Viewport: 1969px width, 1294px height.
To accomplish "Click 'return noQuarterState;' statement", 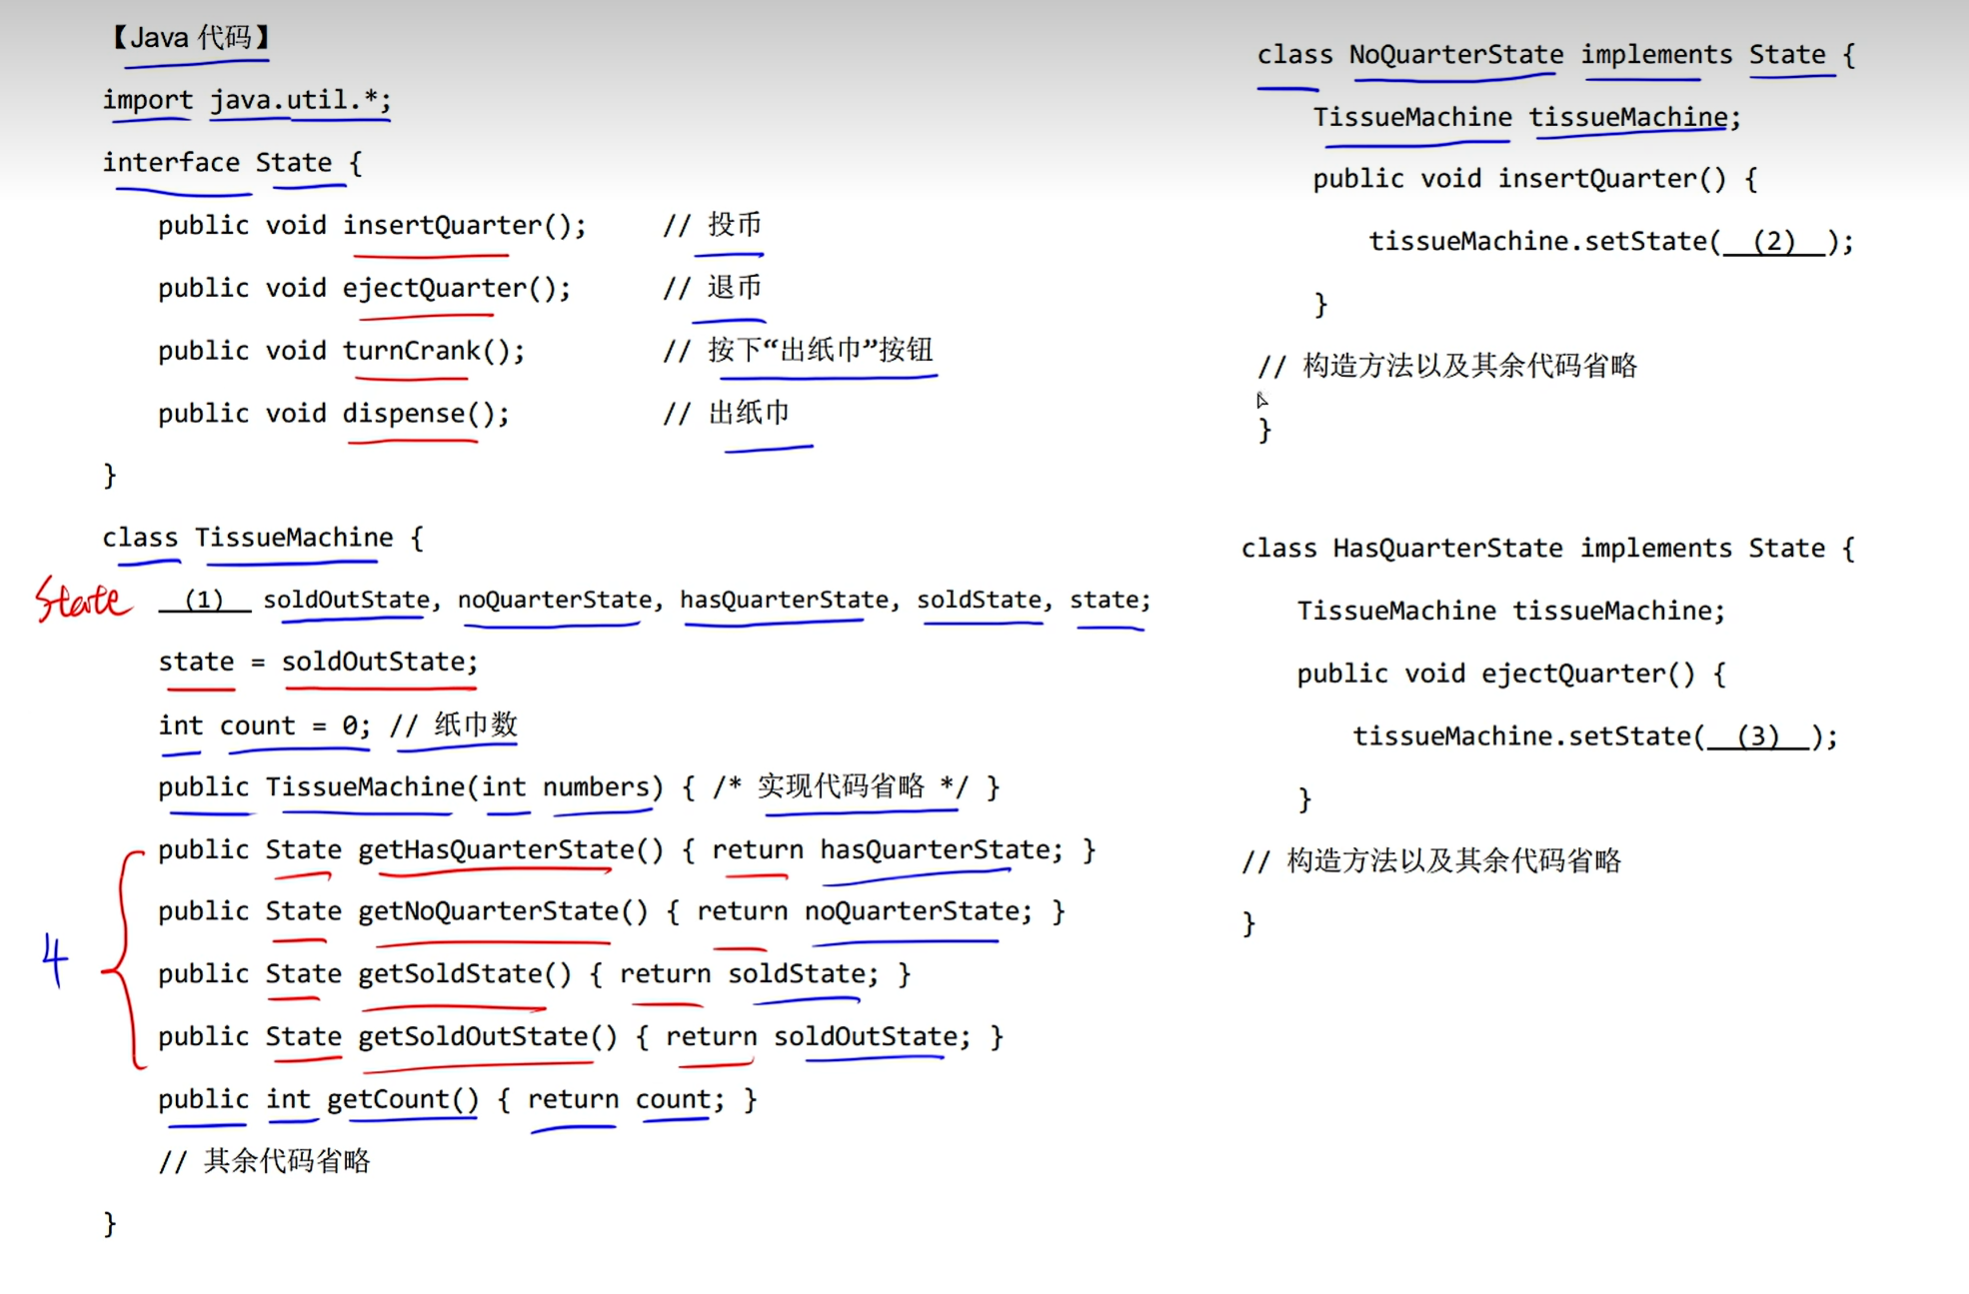I will pos(864,911).
